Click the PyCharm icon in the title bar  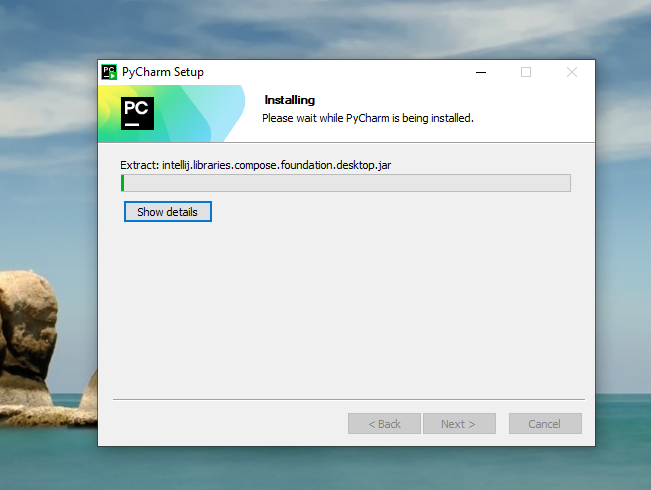(x=110, y=72)
